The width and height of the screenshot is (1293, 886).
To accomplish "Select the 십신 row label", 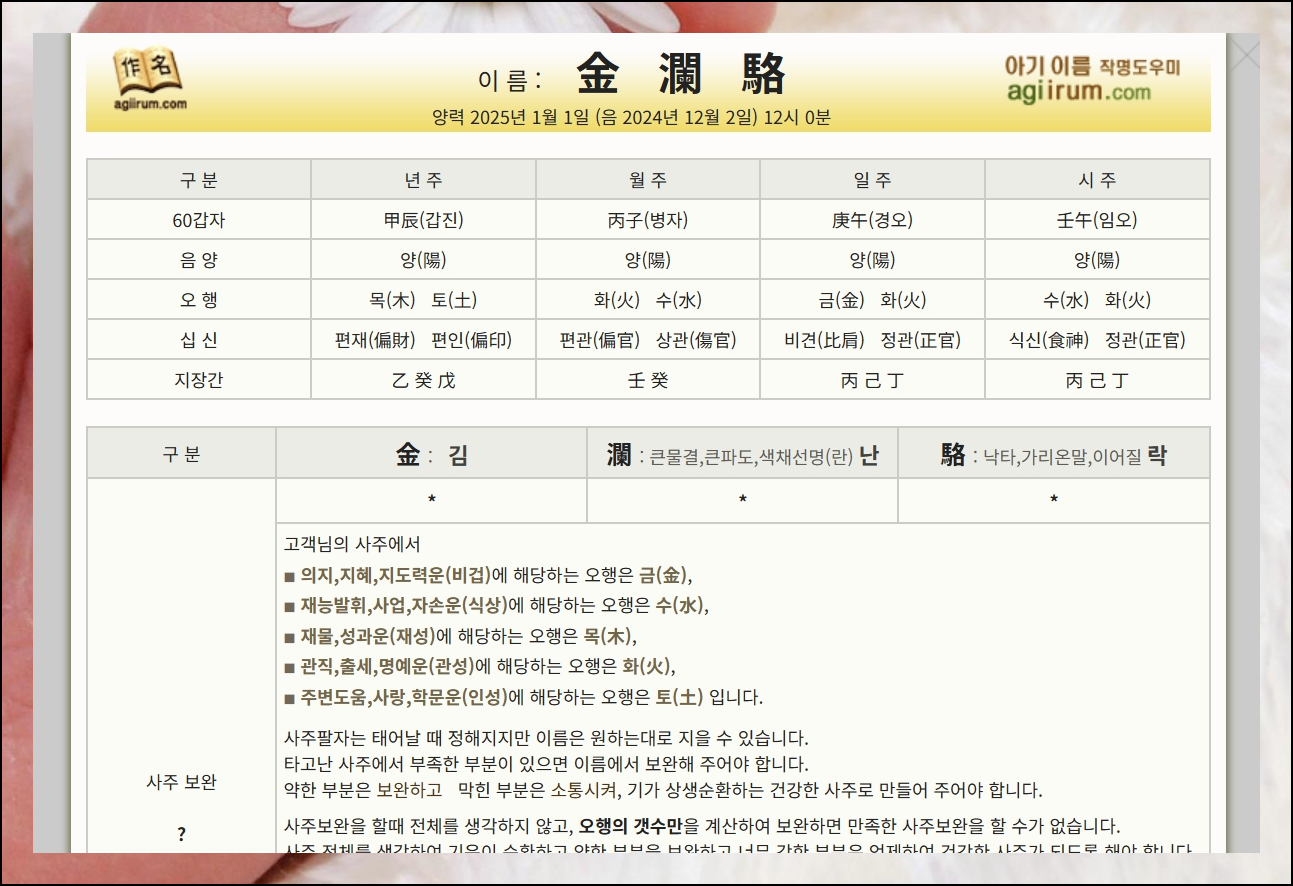I will (199, 340).
